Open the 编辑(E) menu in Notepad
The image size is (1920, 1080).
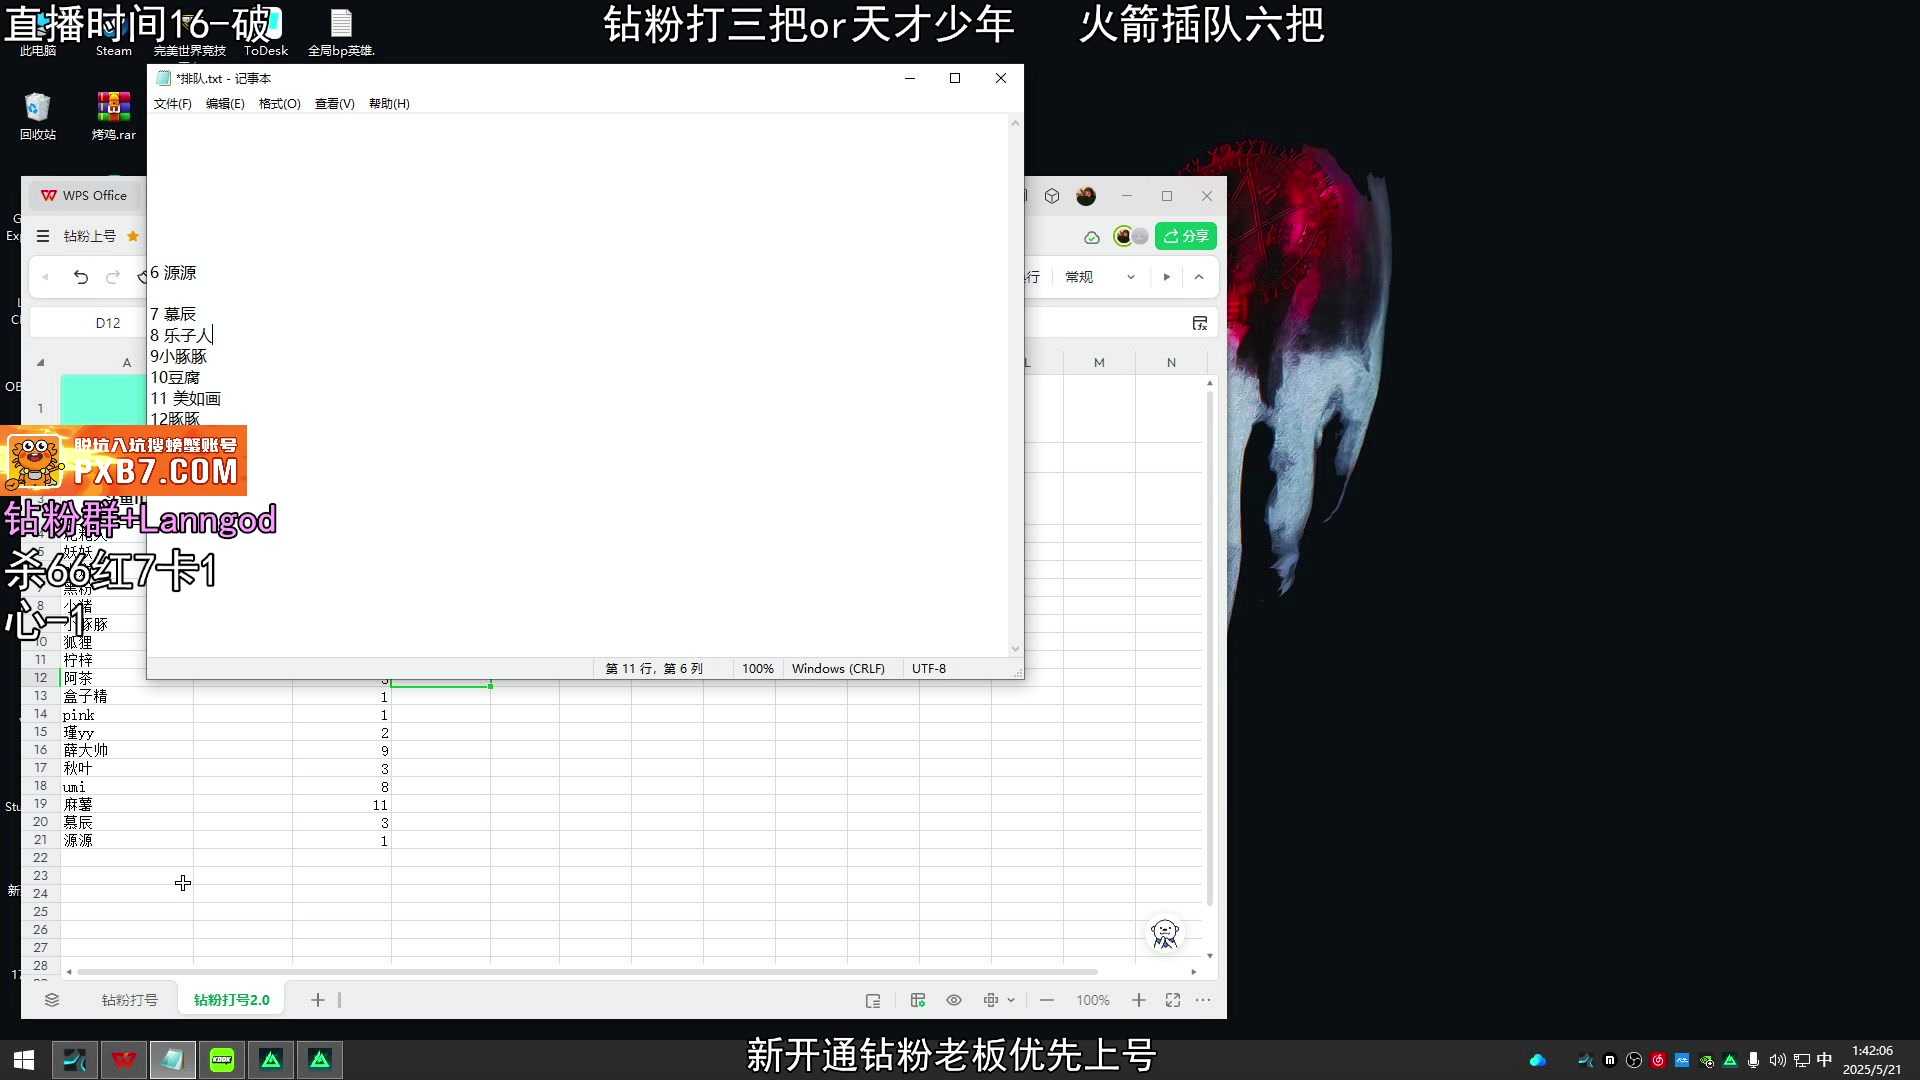click(225, 104)
